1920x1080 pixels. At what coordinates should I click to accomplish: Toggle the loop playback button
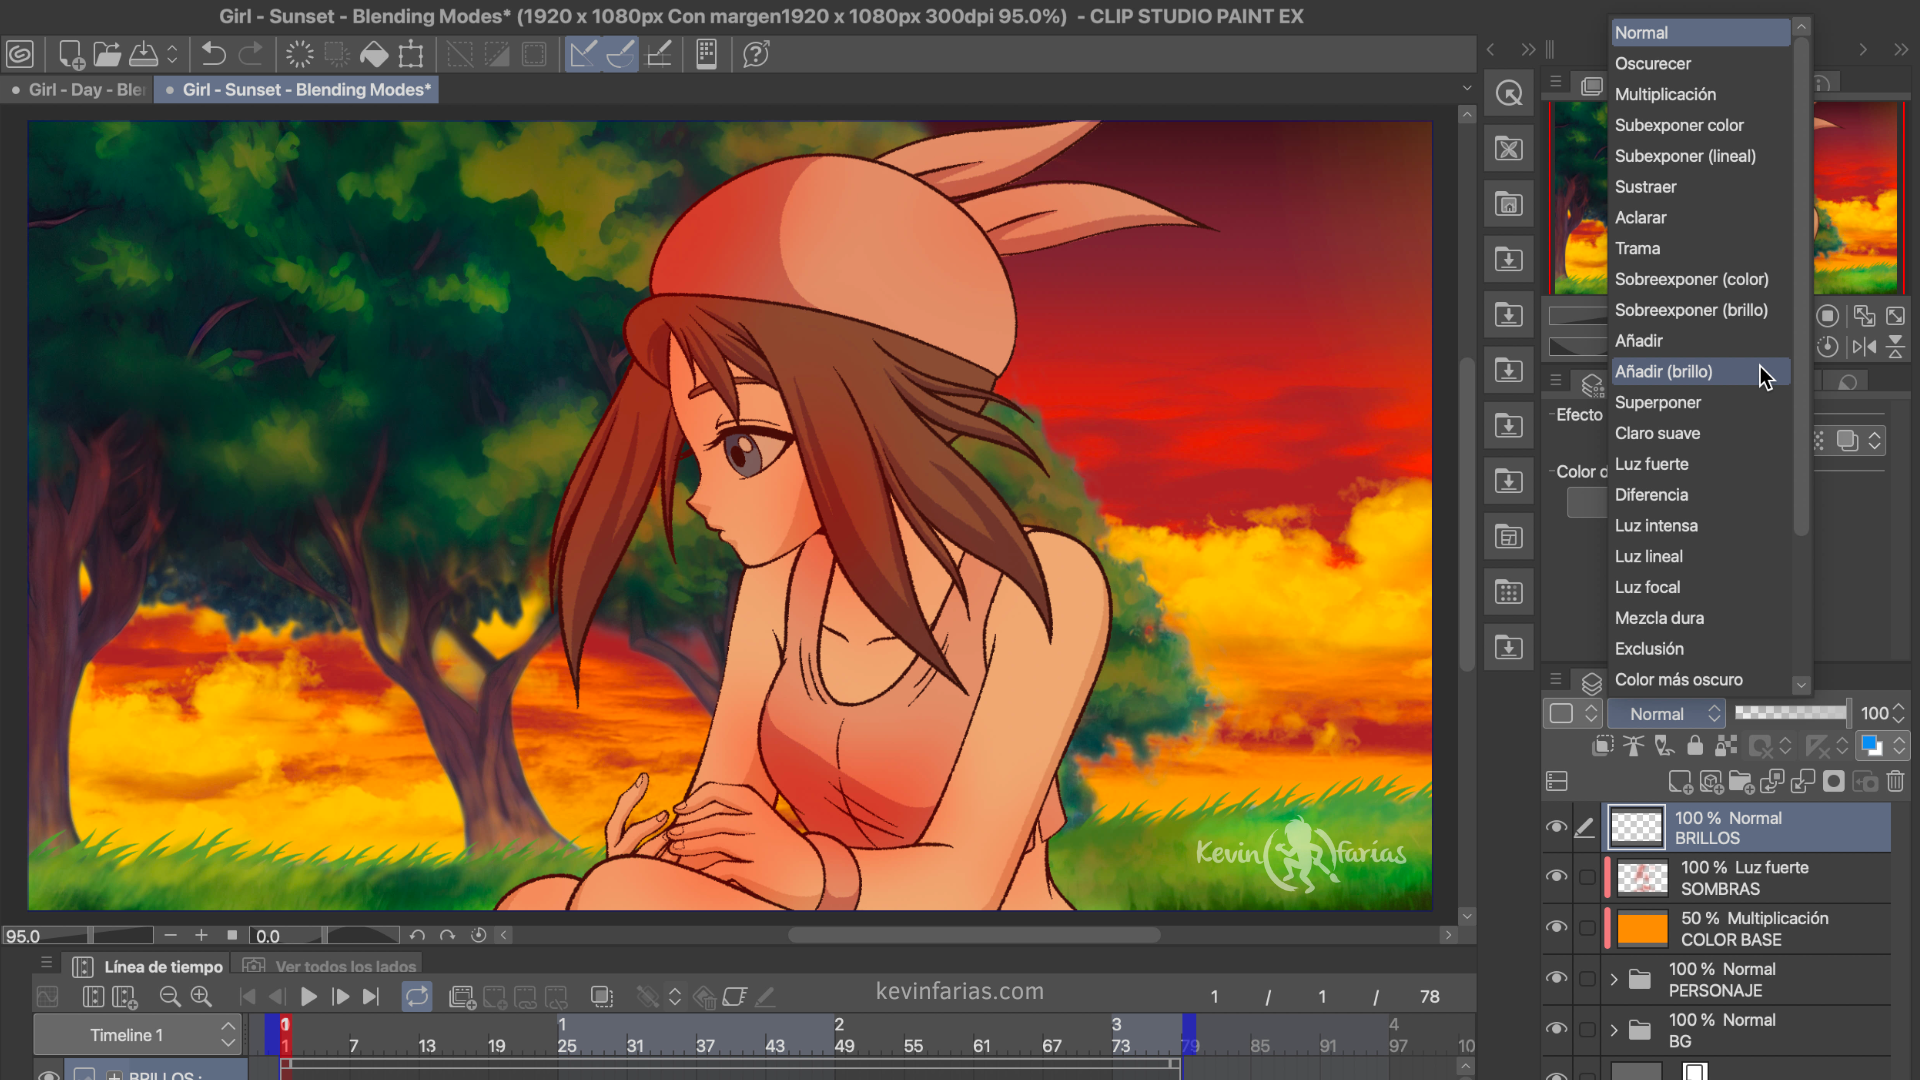click(417, 997)
